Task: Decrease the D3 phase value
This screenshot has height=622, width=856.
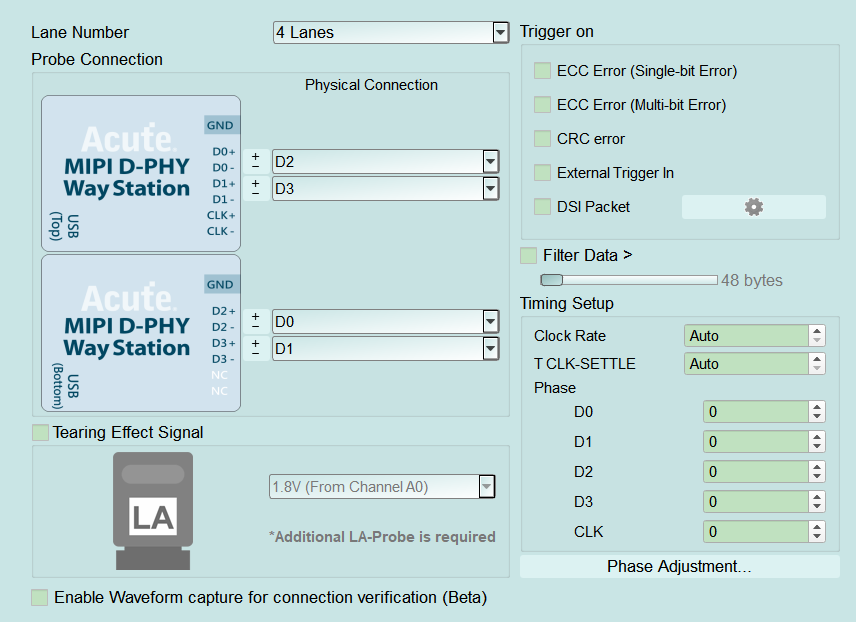Action: click(817, 507)
